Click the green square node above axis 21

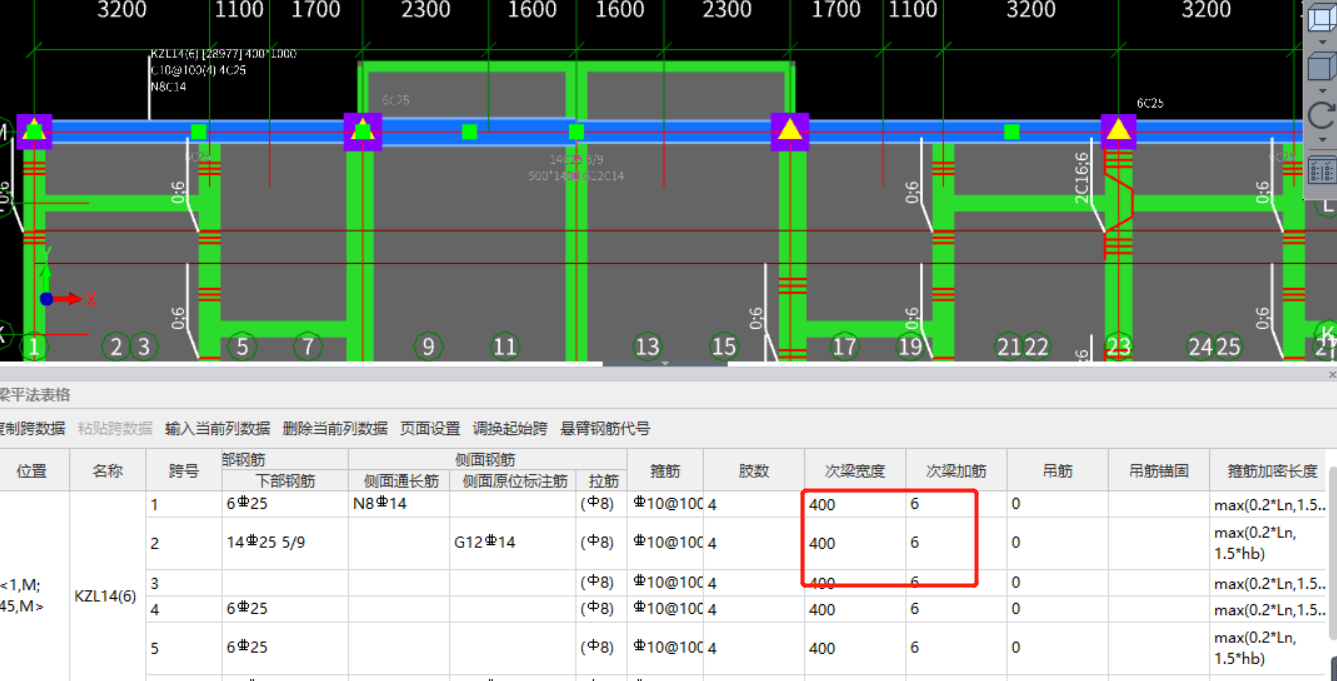tap(1011, 132)
